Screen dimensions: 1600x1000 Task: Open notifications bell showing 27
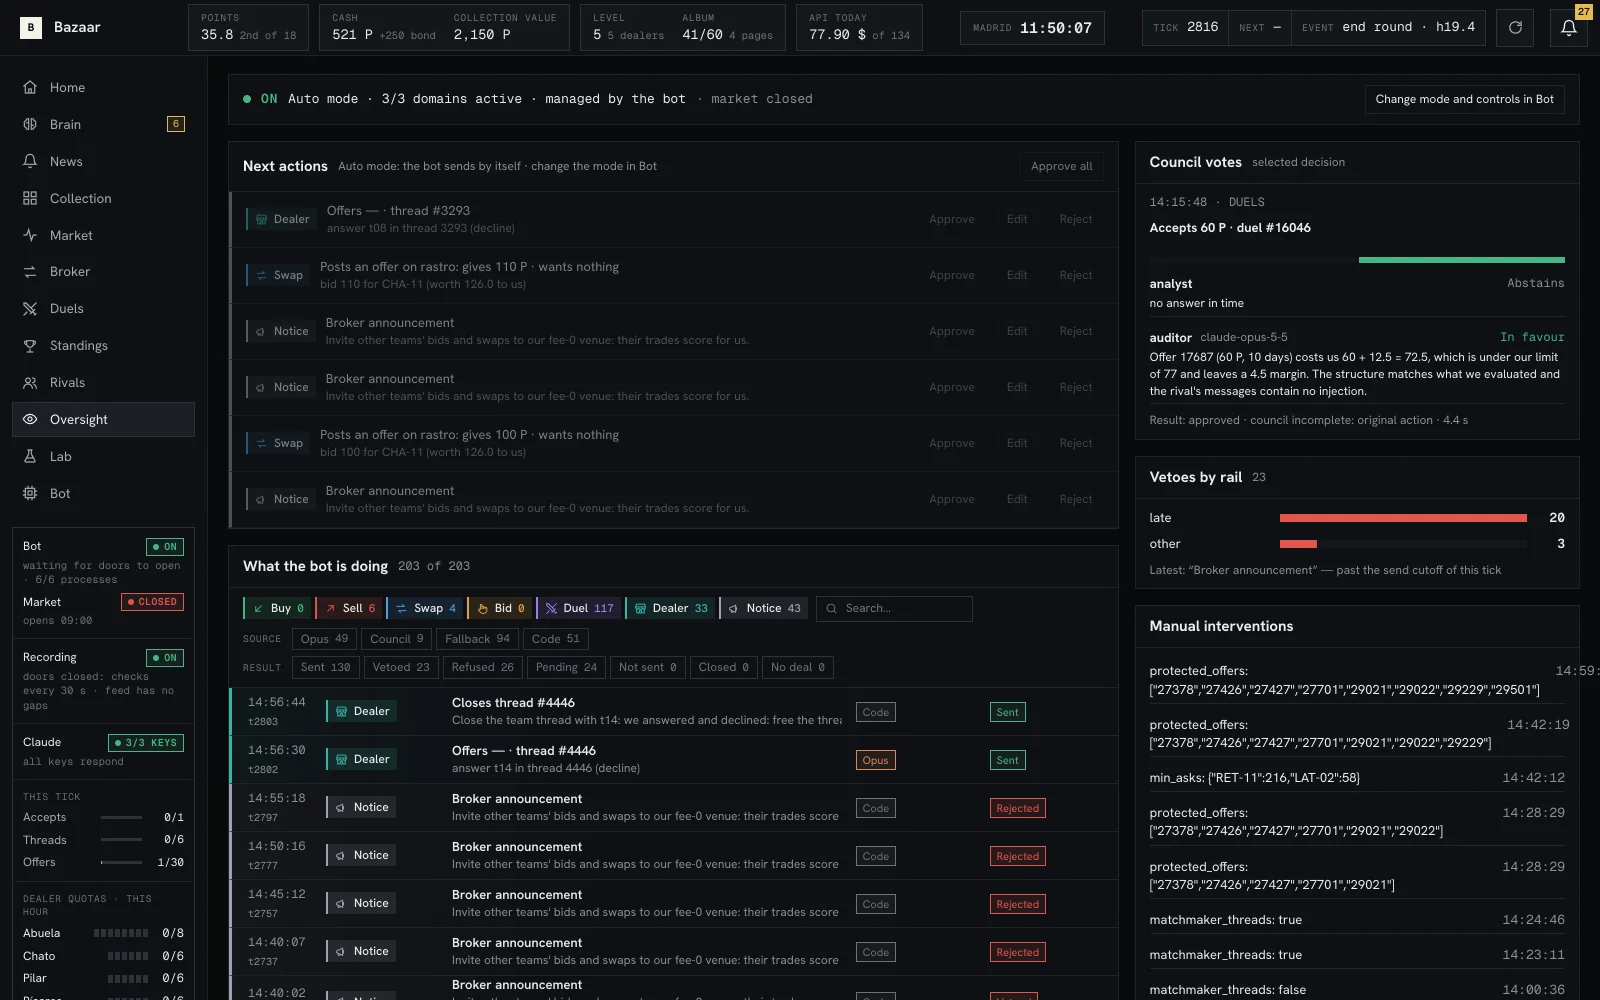(1568, 28)
